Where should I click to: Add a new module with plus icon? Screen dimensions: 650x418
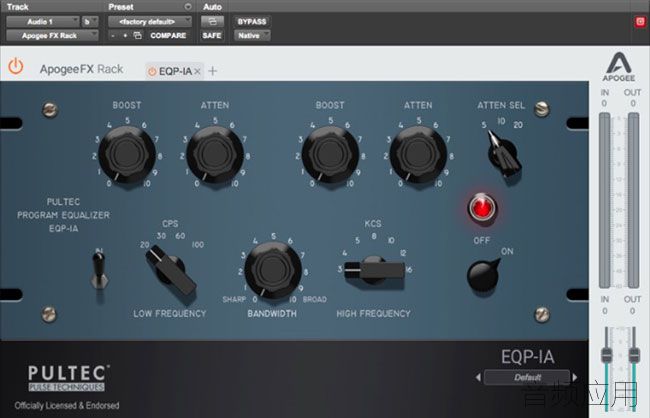coord(213,71)
